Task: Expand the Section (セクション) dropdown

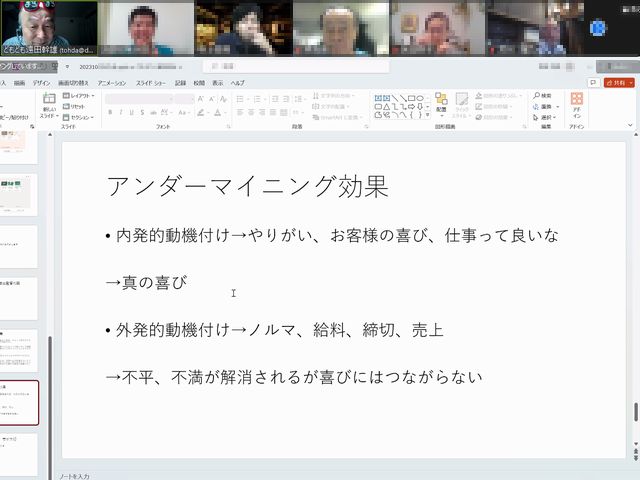Action: 82,116
